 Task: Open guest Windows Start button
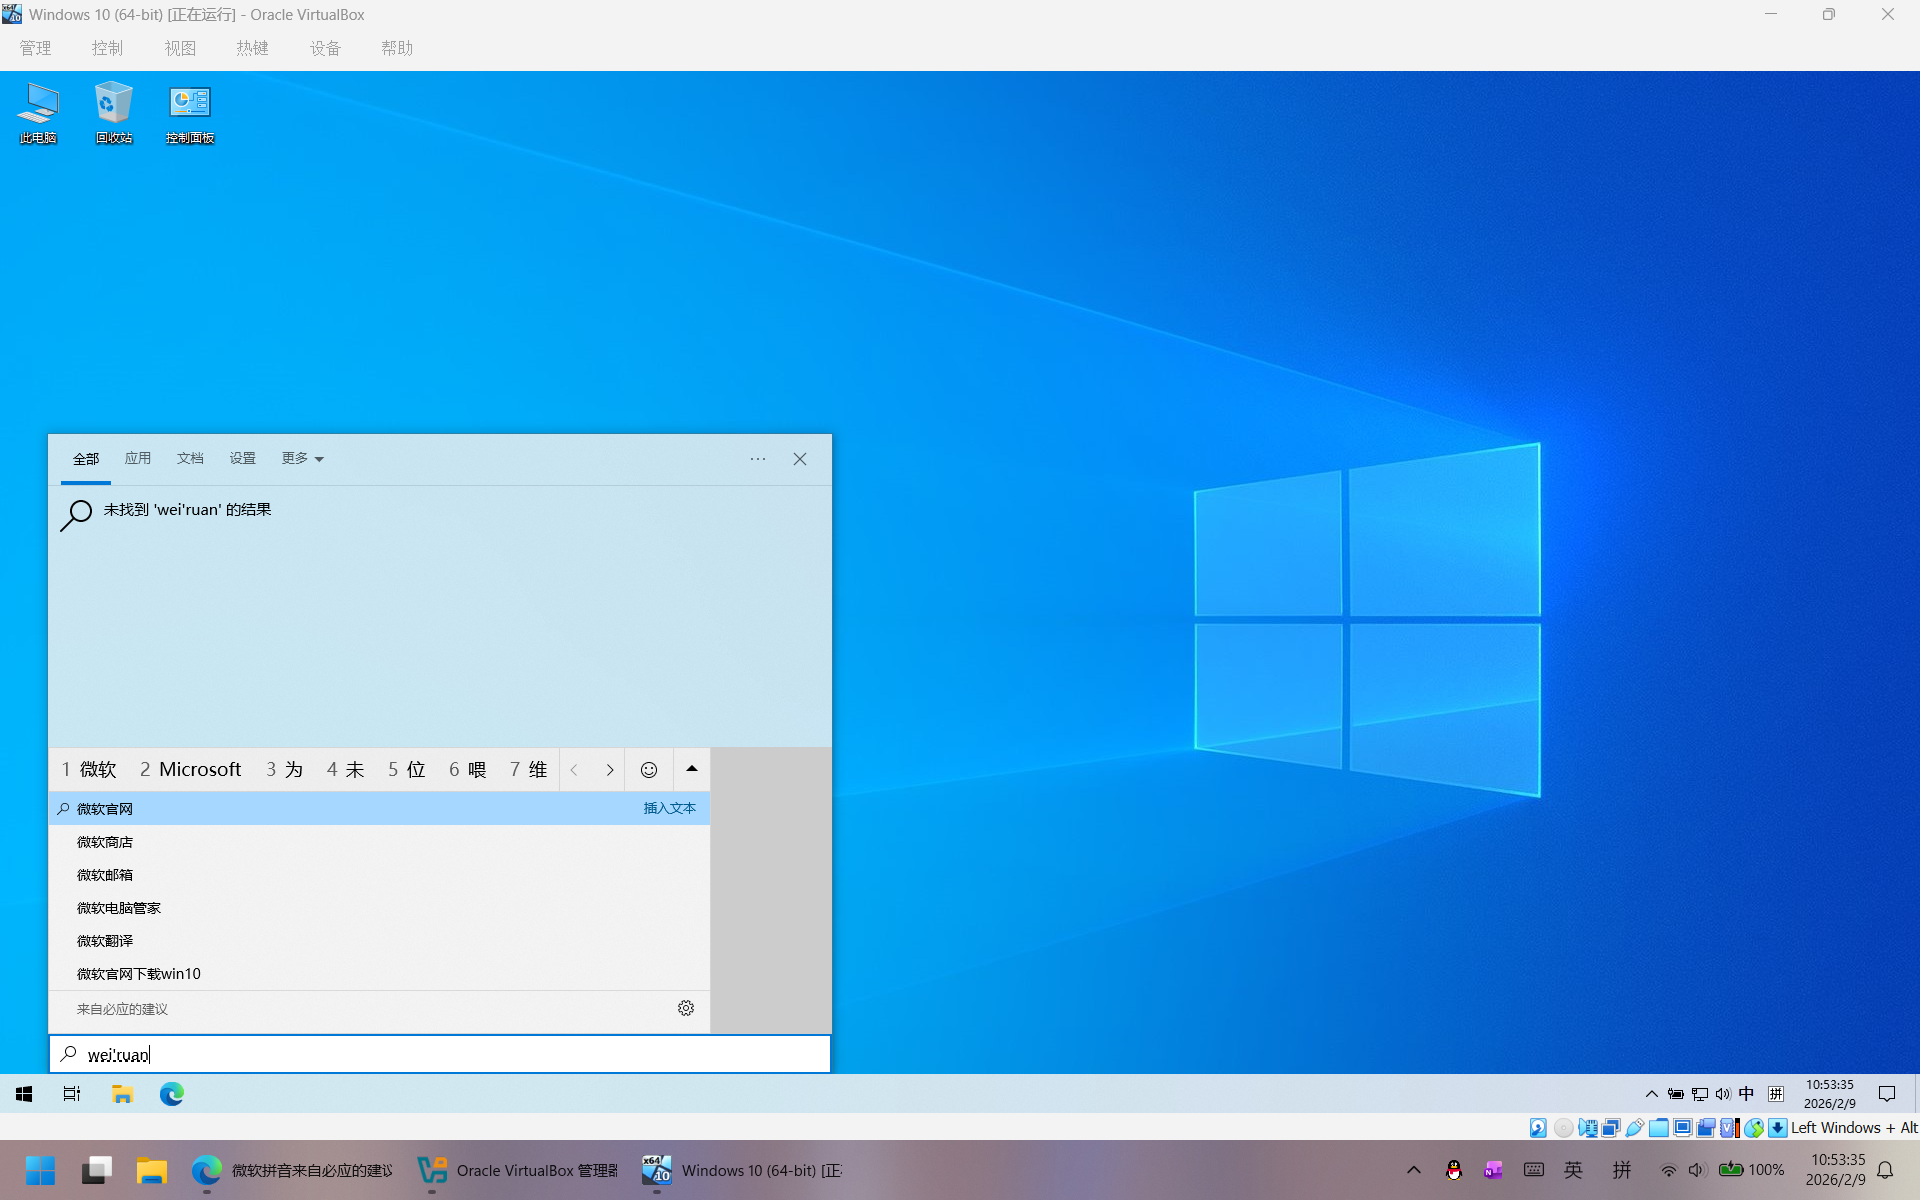pos(24,1094)
